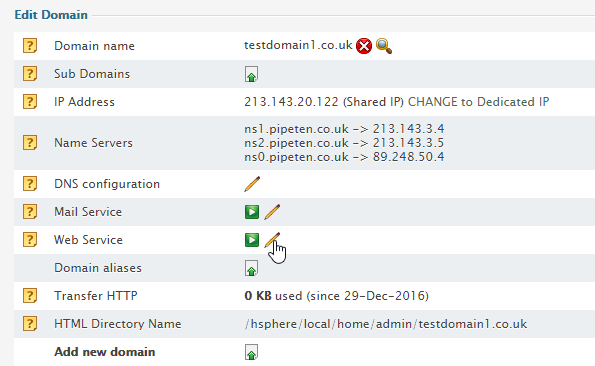Open help icon for Transfer HTTP
Image resolution: width=595 pixels, height=366 pixels.
pos(30,296)
